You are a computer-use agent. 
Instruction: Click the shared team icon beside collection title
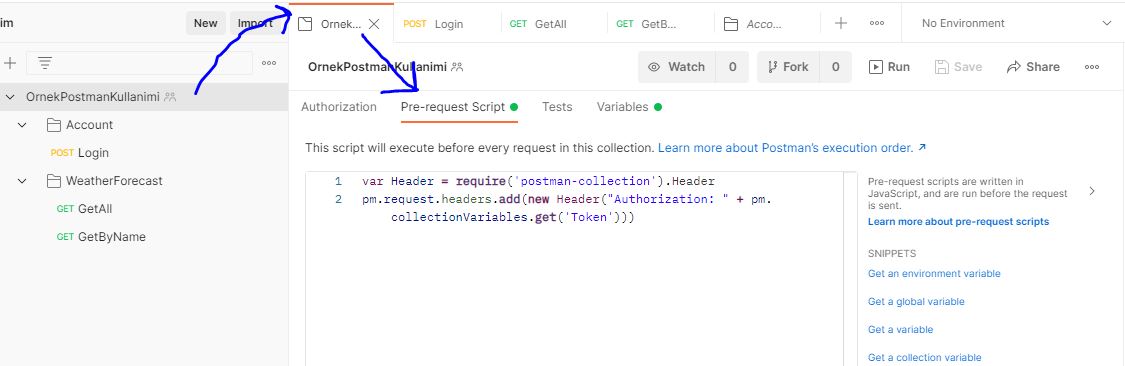coord(457,67)
